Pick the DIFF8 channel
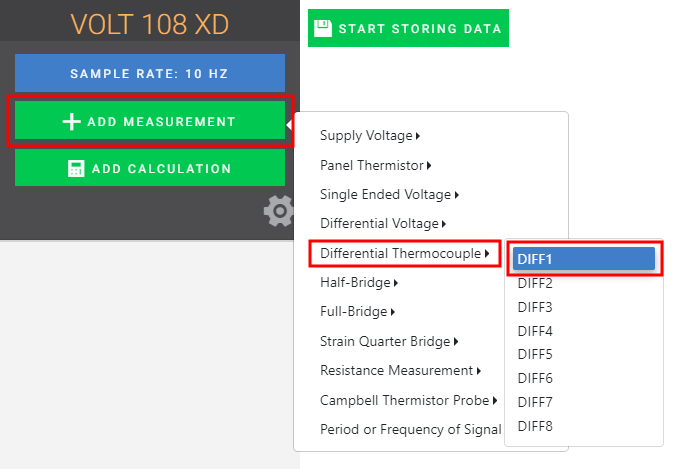This screenshot has width=684, height=469. coord(536,426)
